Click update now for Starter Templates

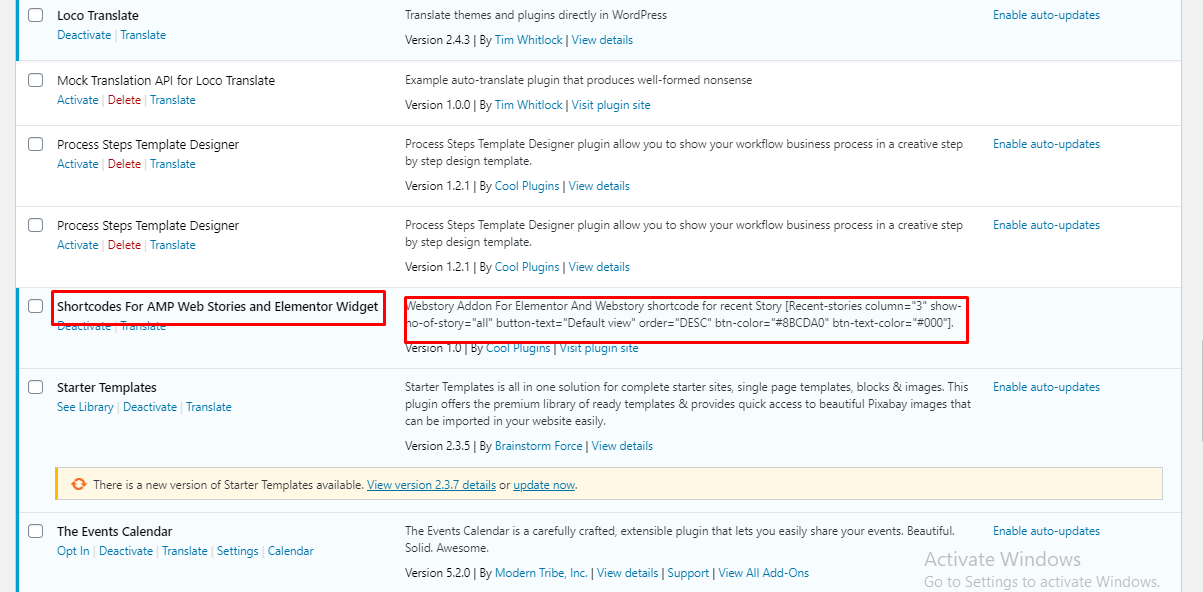pos(544,485)
